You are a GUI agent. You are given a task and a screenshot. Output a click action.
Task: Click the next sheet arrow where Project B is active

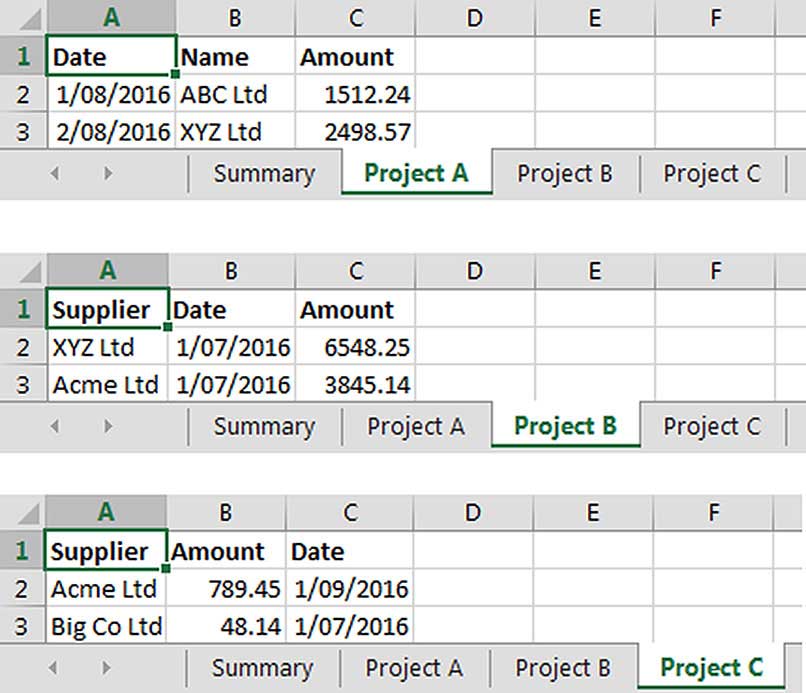point(107,426)
